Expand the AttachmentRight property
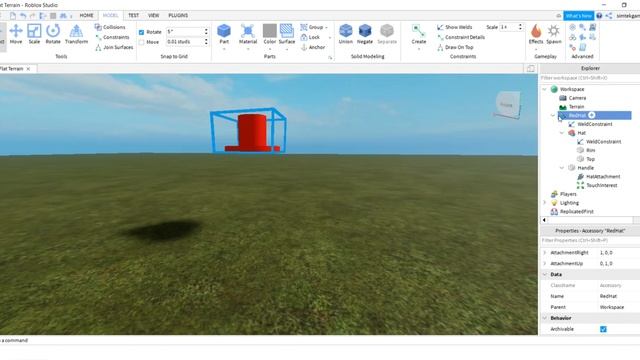The width and height of the screenshot is (640, 360). (x=544, y=253)
